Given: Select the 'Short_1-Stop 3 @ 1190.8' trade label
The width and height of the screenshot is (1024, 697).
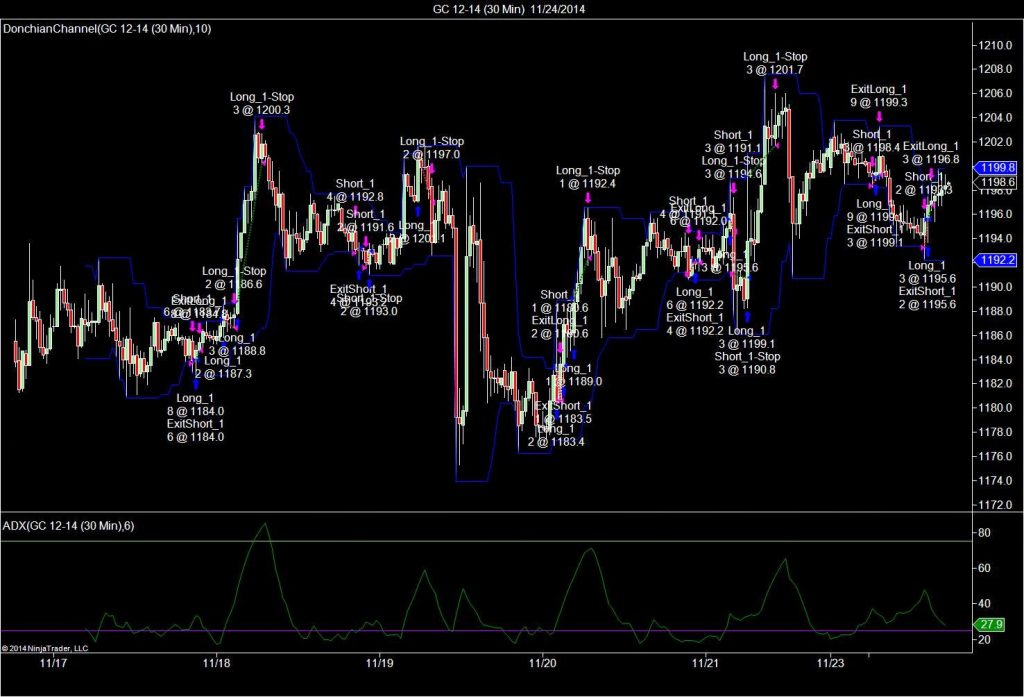Looking at the screenshot, I should (x=747, y=363).
